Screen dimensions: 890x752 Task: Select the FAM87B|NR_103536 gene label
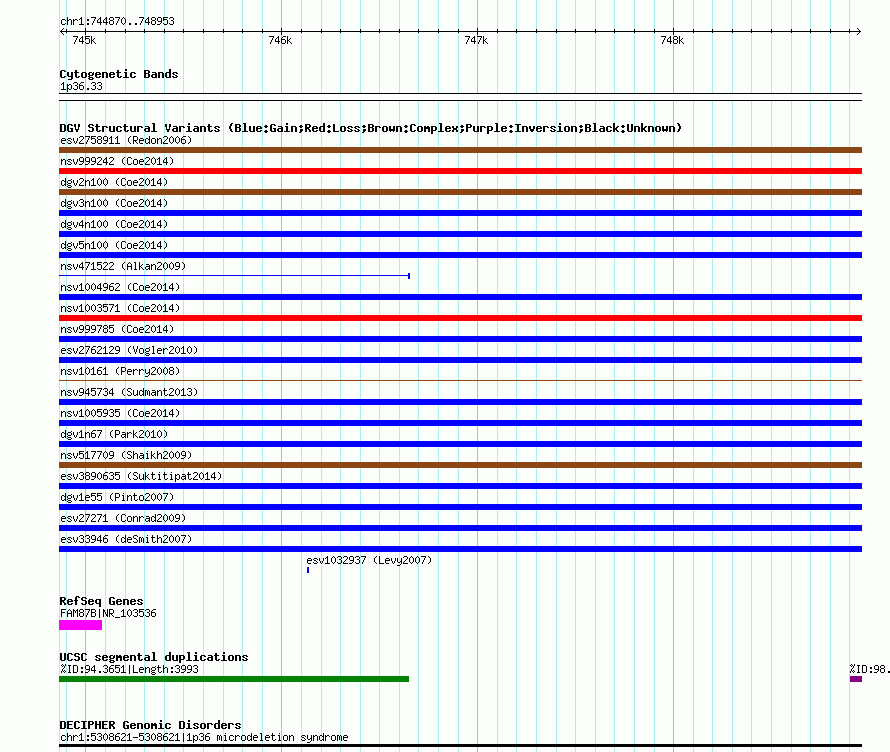108,614
